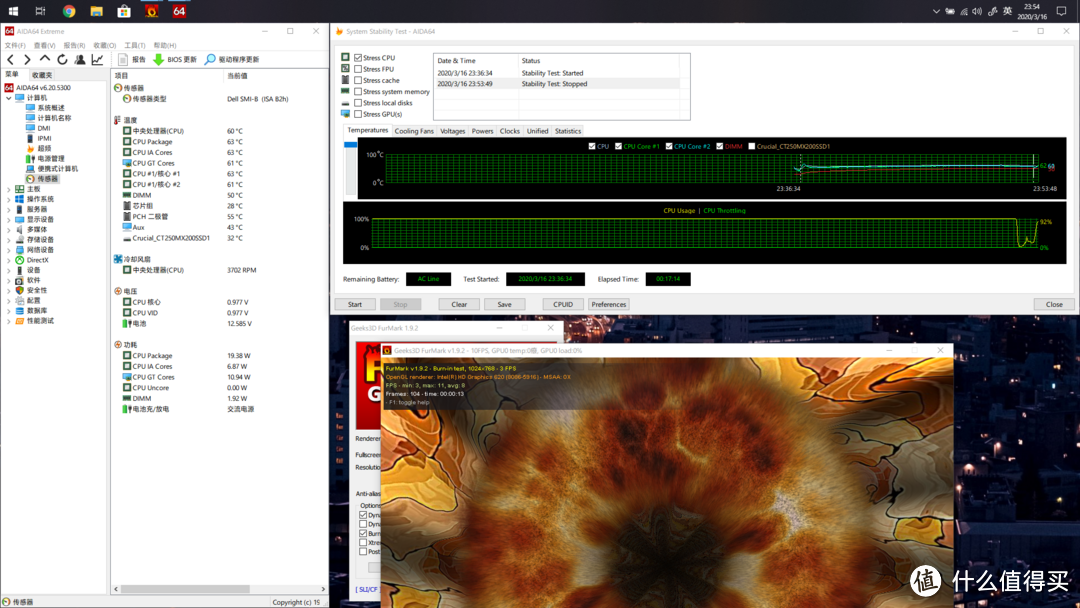Expand the 存储设备 tree node
Screen dimensions: 1080x608
(9, 240)
